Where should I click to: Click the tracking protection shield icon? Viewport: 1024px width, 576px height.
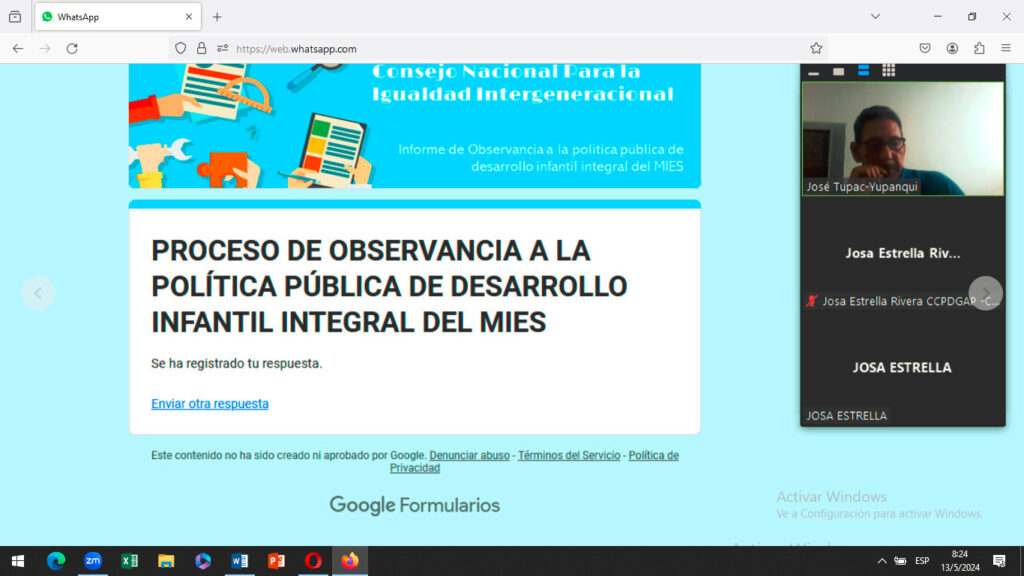[x=181, y=48]
